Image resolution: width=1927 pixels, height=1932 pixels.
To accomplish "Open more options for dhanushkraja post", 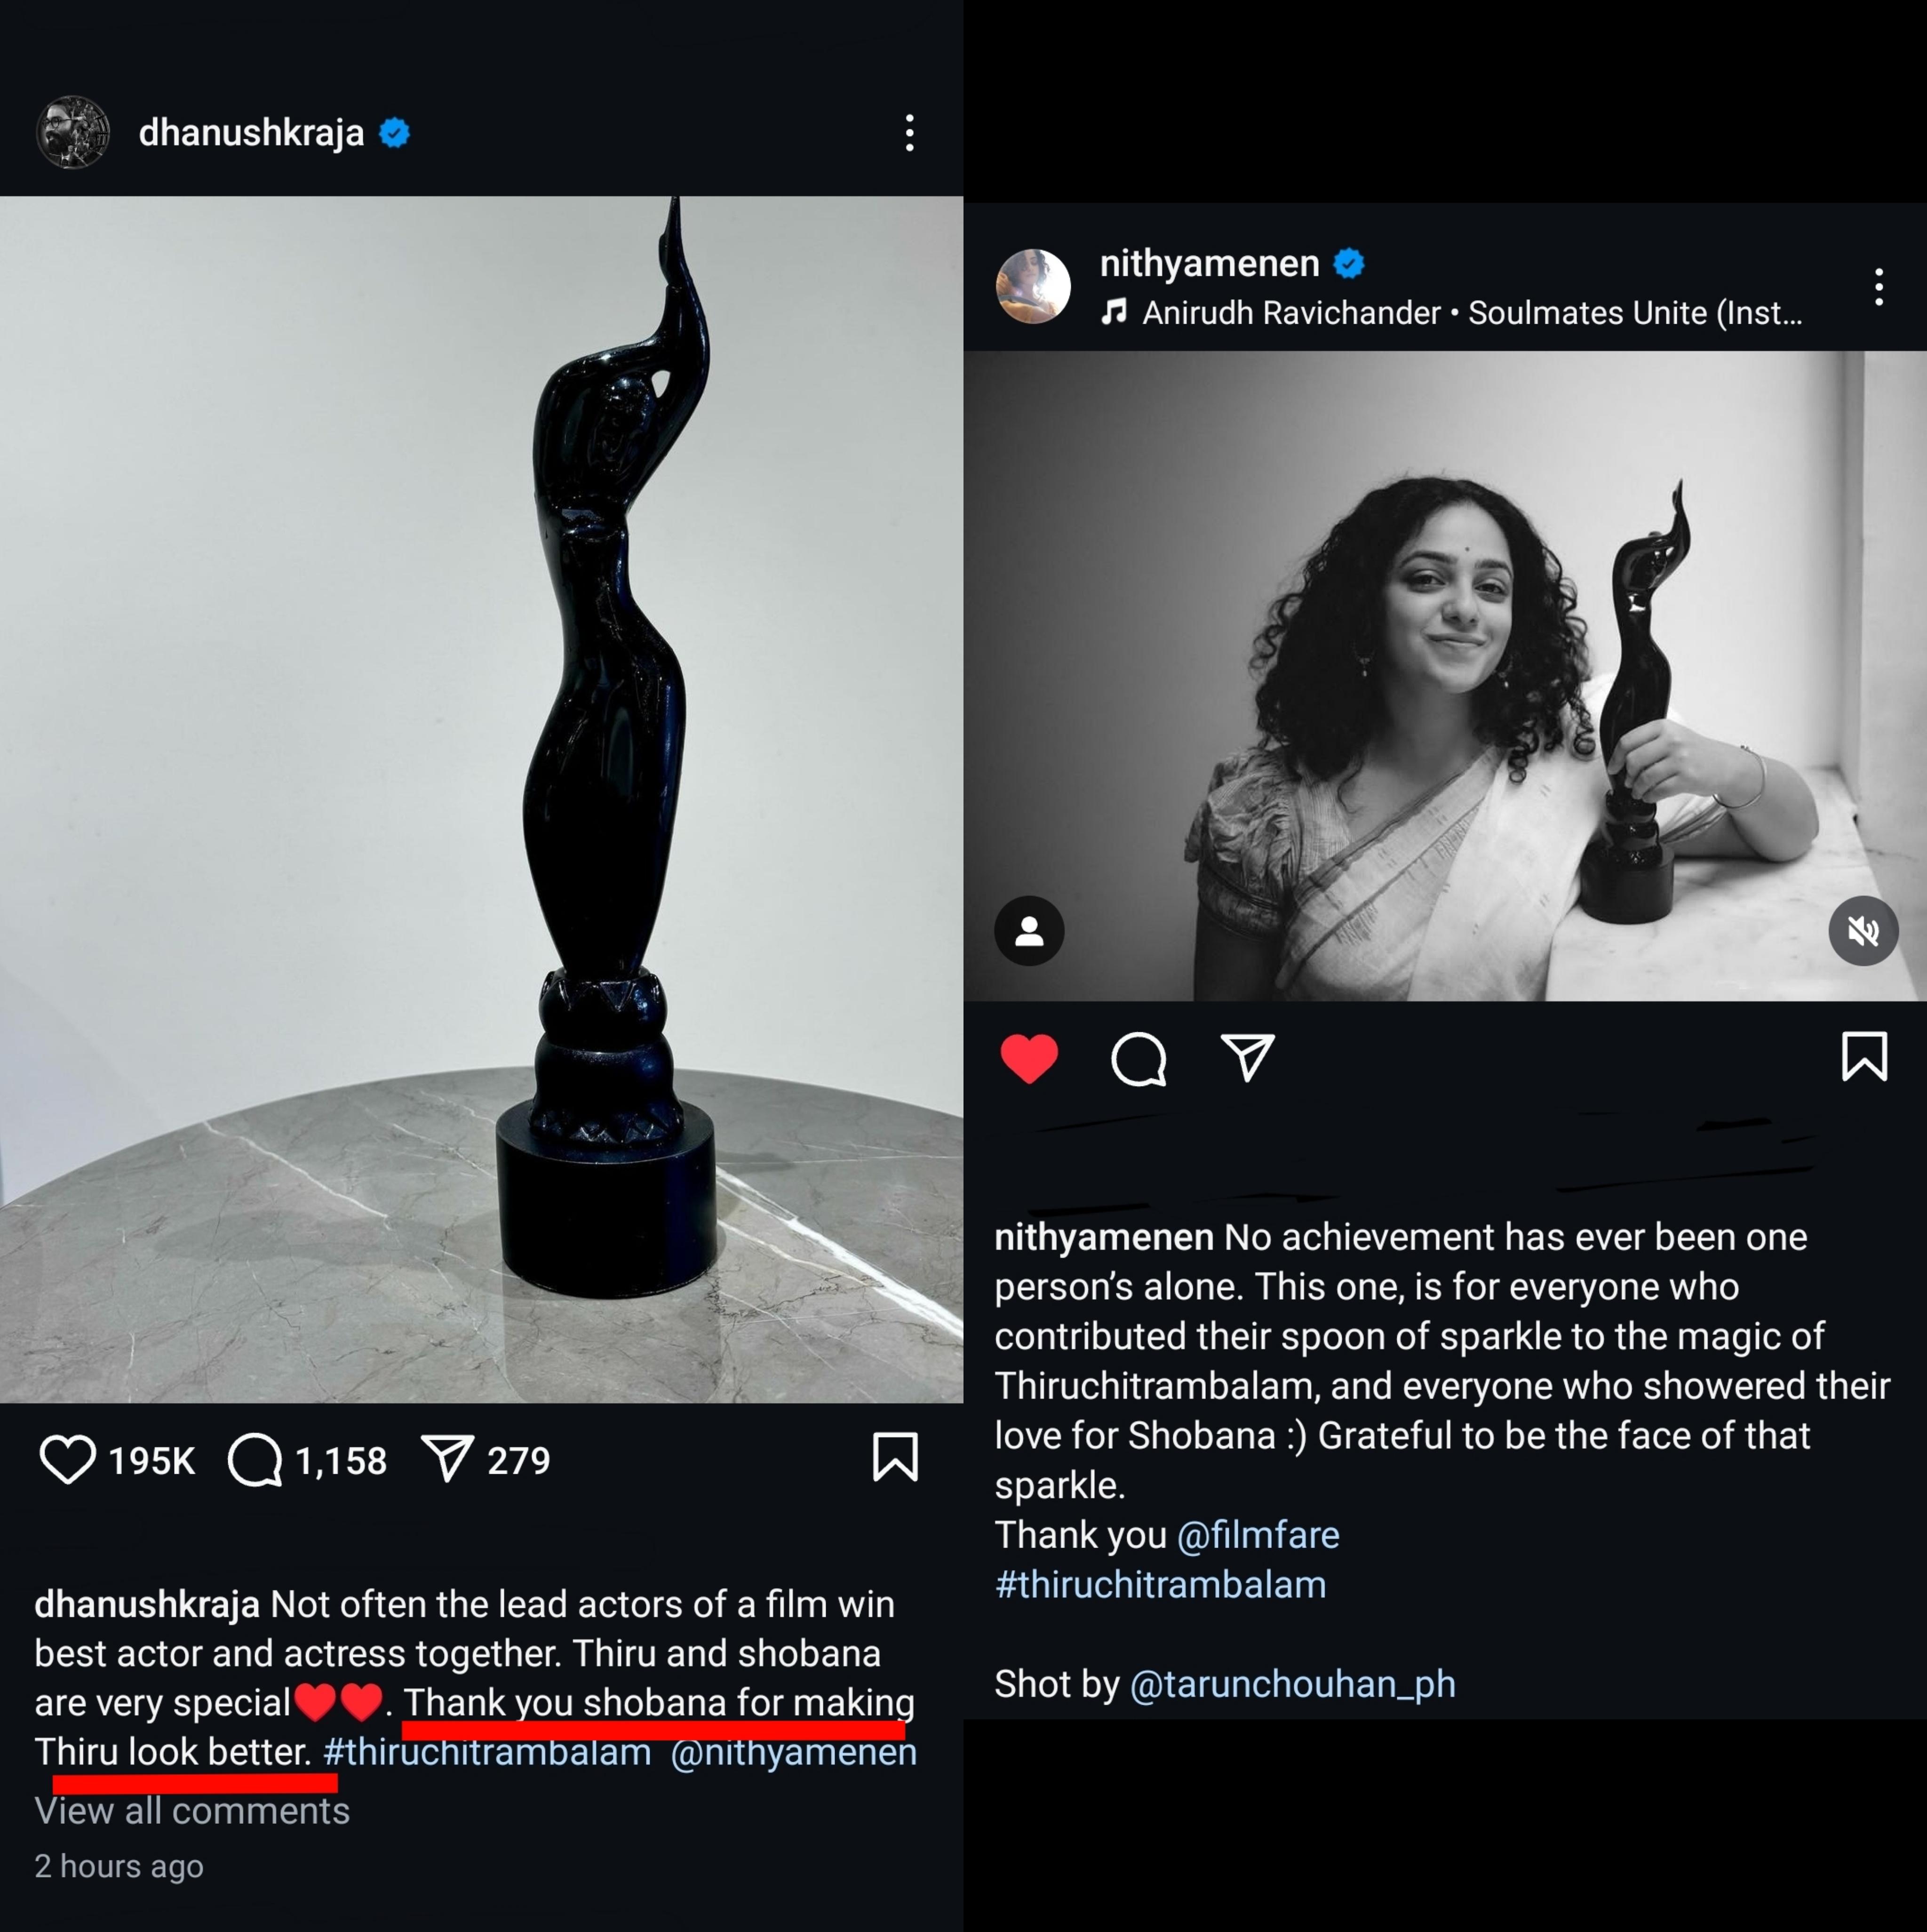I will tap(909, 133).
